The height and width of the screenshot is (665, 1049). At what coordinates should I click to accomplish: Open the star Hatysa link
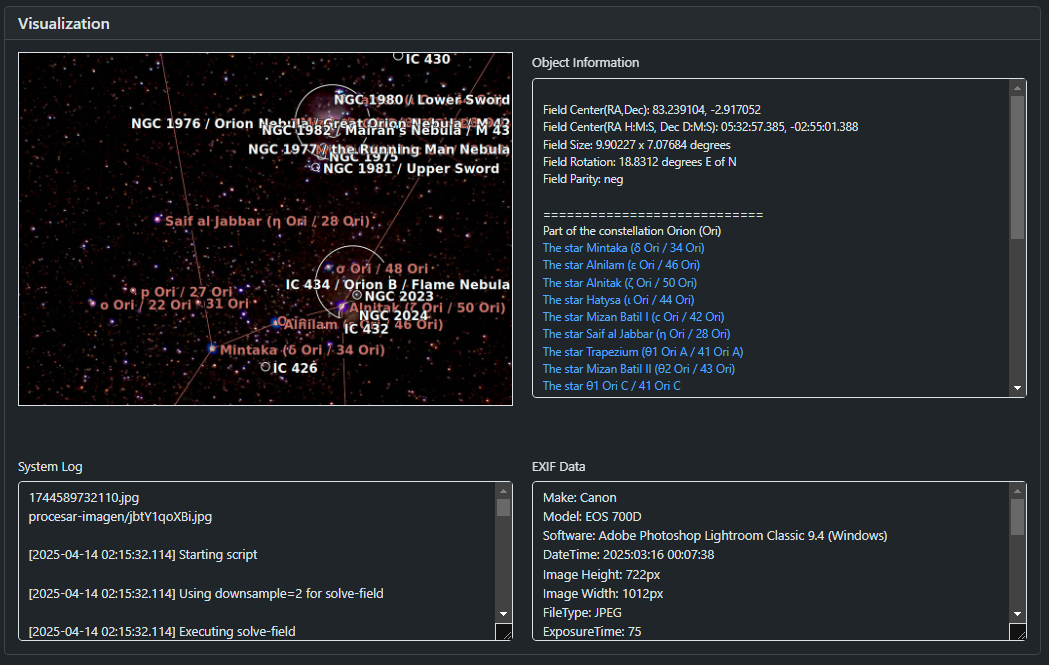pyautogui.click(x=617, y=300)
